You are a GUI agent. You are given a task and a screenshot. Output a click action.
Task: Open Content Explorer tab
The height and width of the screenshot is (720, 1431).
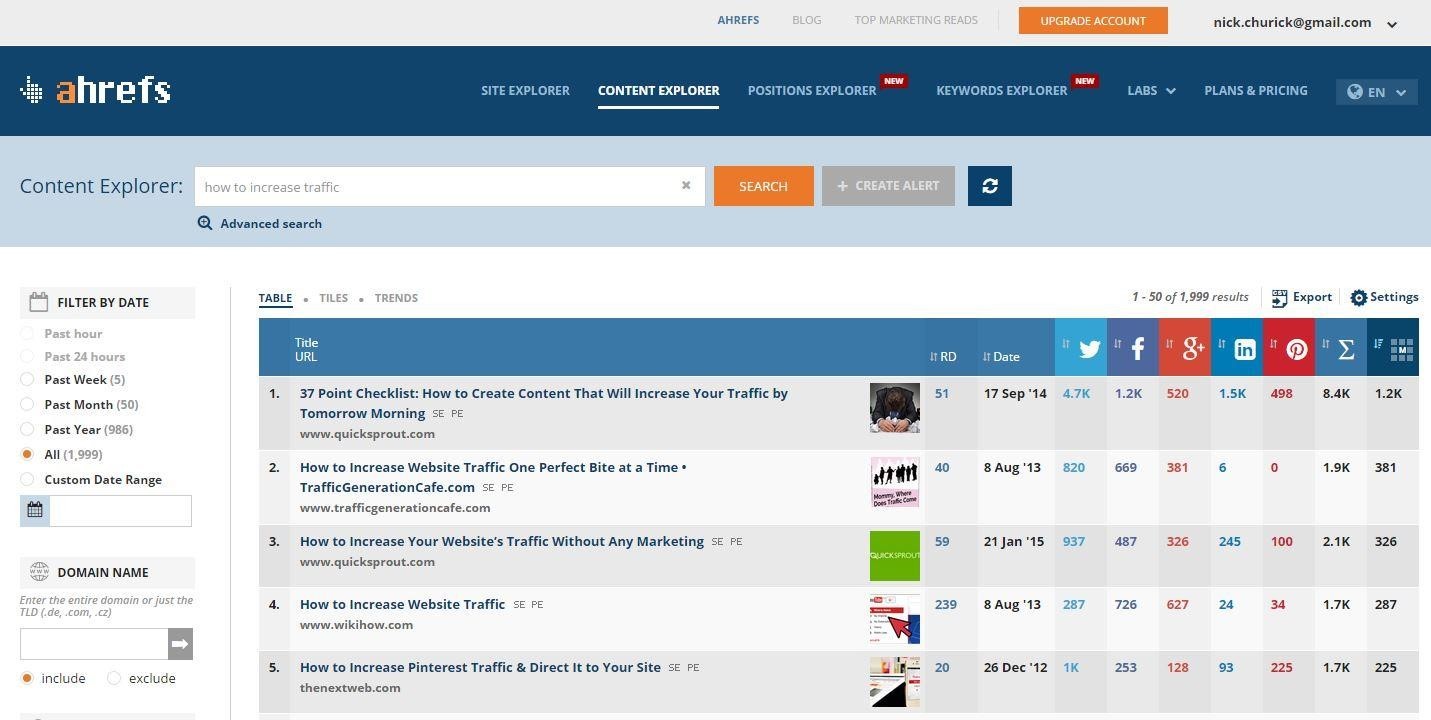pyautogui.click(x=658, y=91)
